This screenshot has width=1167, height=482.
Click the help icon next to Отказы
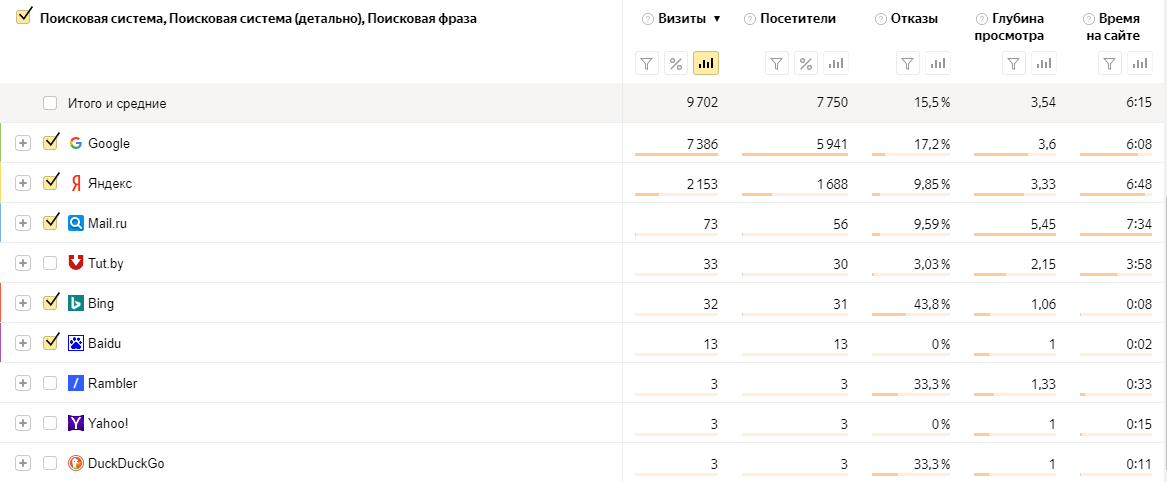click(881, 19)
